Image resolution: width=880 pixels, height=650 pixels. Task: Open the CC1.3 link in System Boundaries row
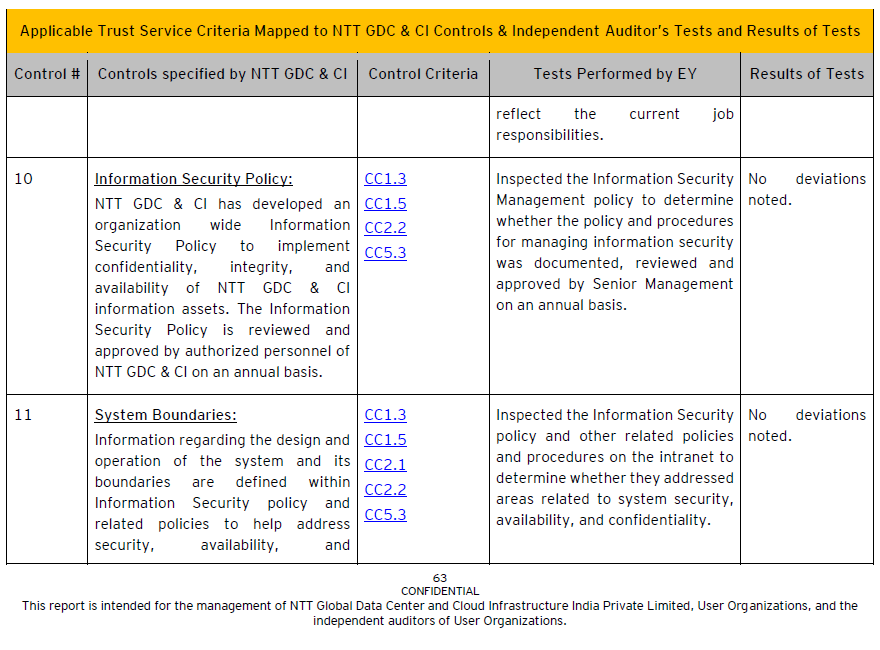(x=385, y=415)
